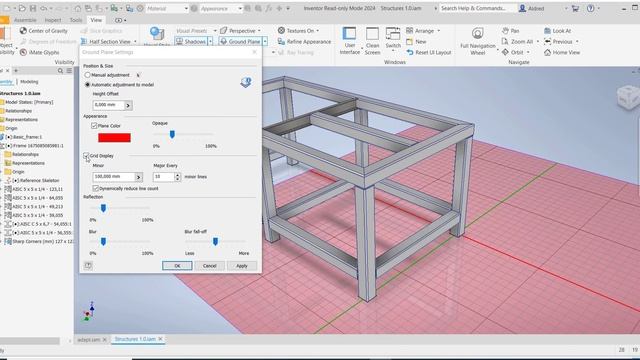Select Manual adjustment radio button
The image size is (640, 360).
87,75
